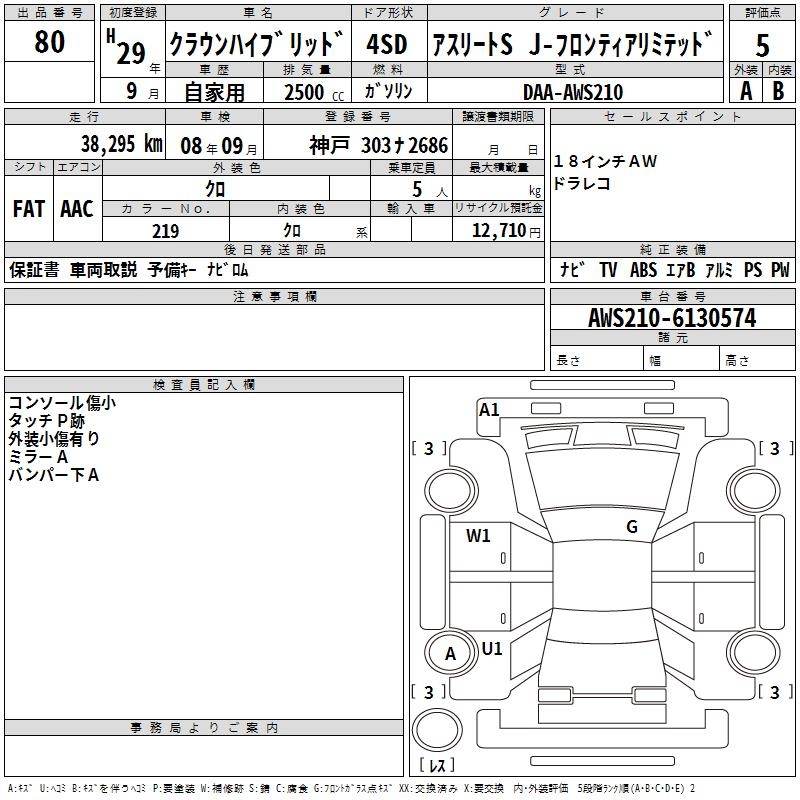
Task: Click the [レス] spare tire label
Action: [437, 765]
